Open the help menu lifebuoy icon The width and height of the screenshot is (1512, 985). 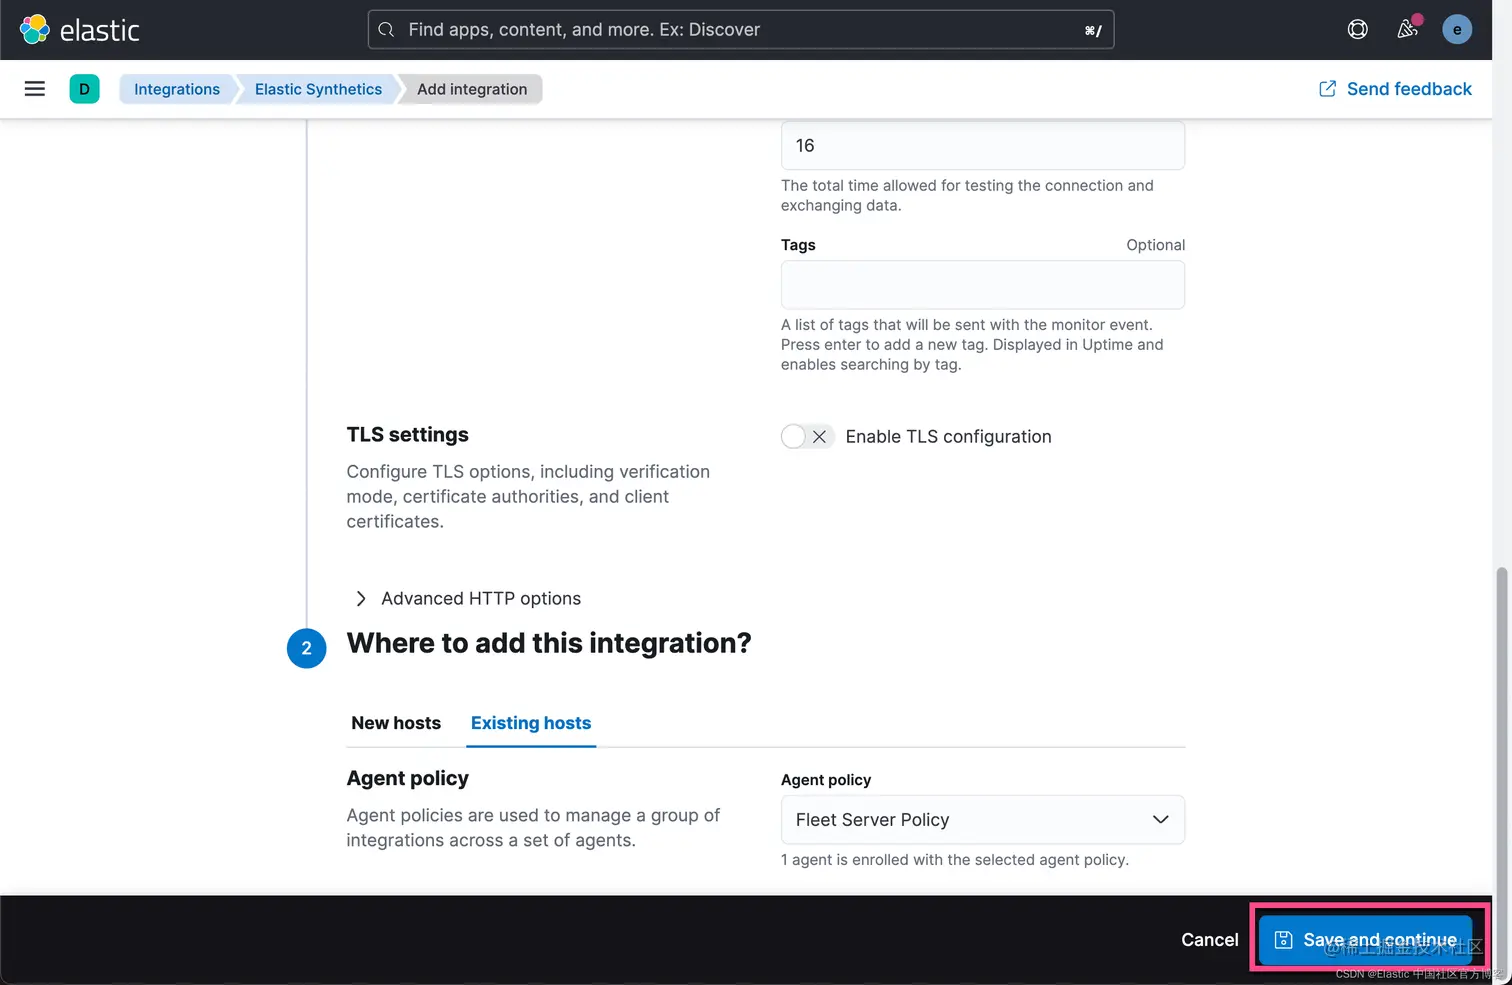pos(1357,30)
